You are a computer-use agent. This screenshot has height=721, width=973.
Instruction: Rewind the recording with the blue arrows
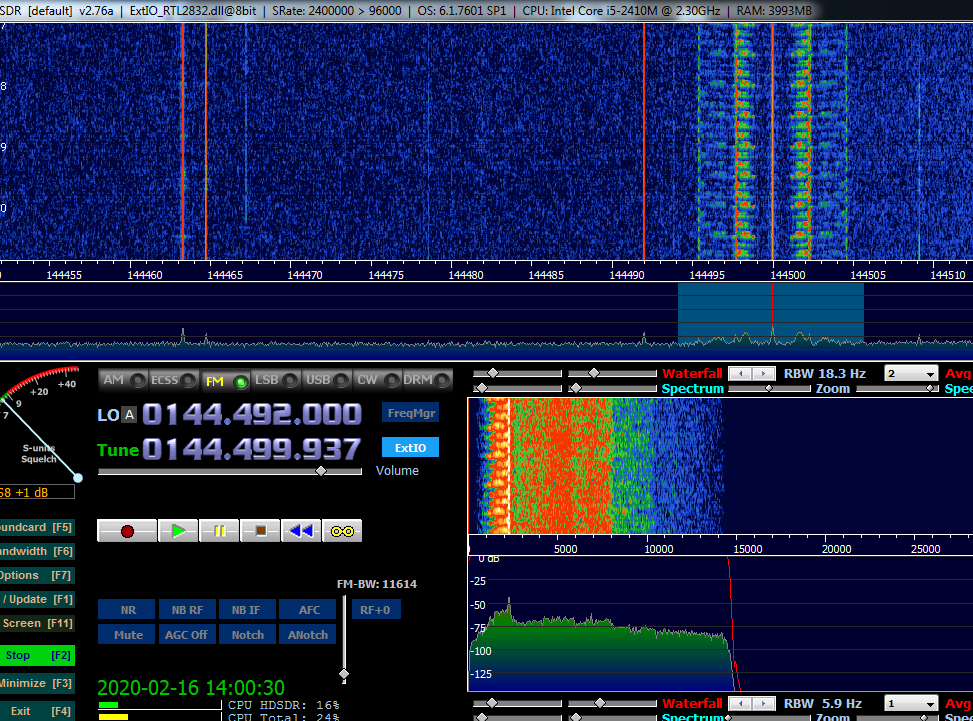coord(301,531)
